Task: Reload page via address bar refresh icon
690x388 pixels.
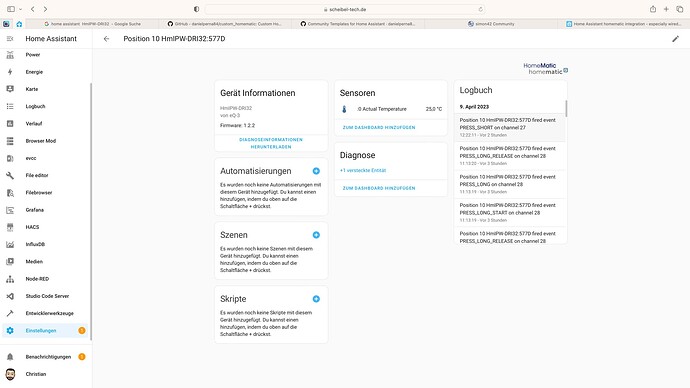Action: [x=481, y=9]
